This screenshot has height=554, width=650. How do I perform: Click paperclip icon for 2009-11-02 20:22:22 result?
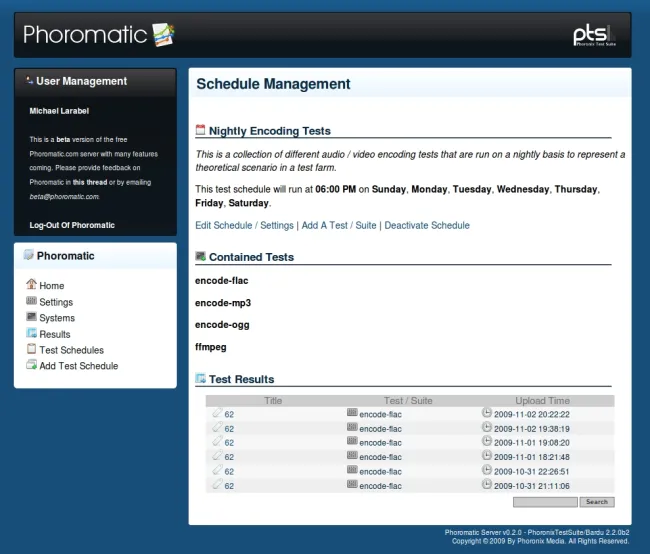217,413
